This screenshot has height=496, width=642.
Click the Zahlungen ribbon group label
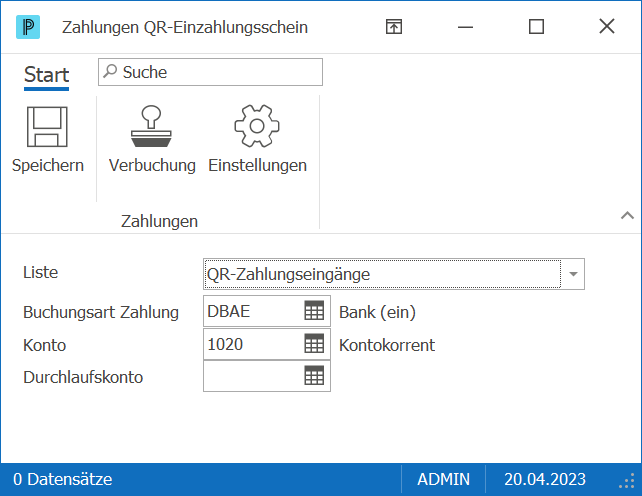tap(159, 221)
